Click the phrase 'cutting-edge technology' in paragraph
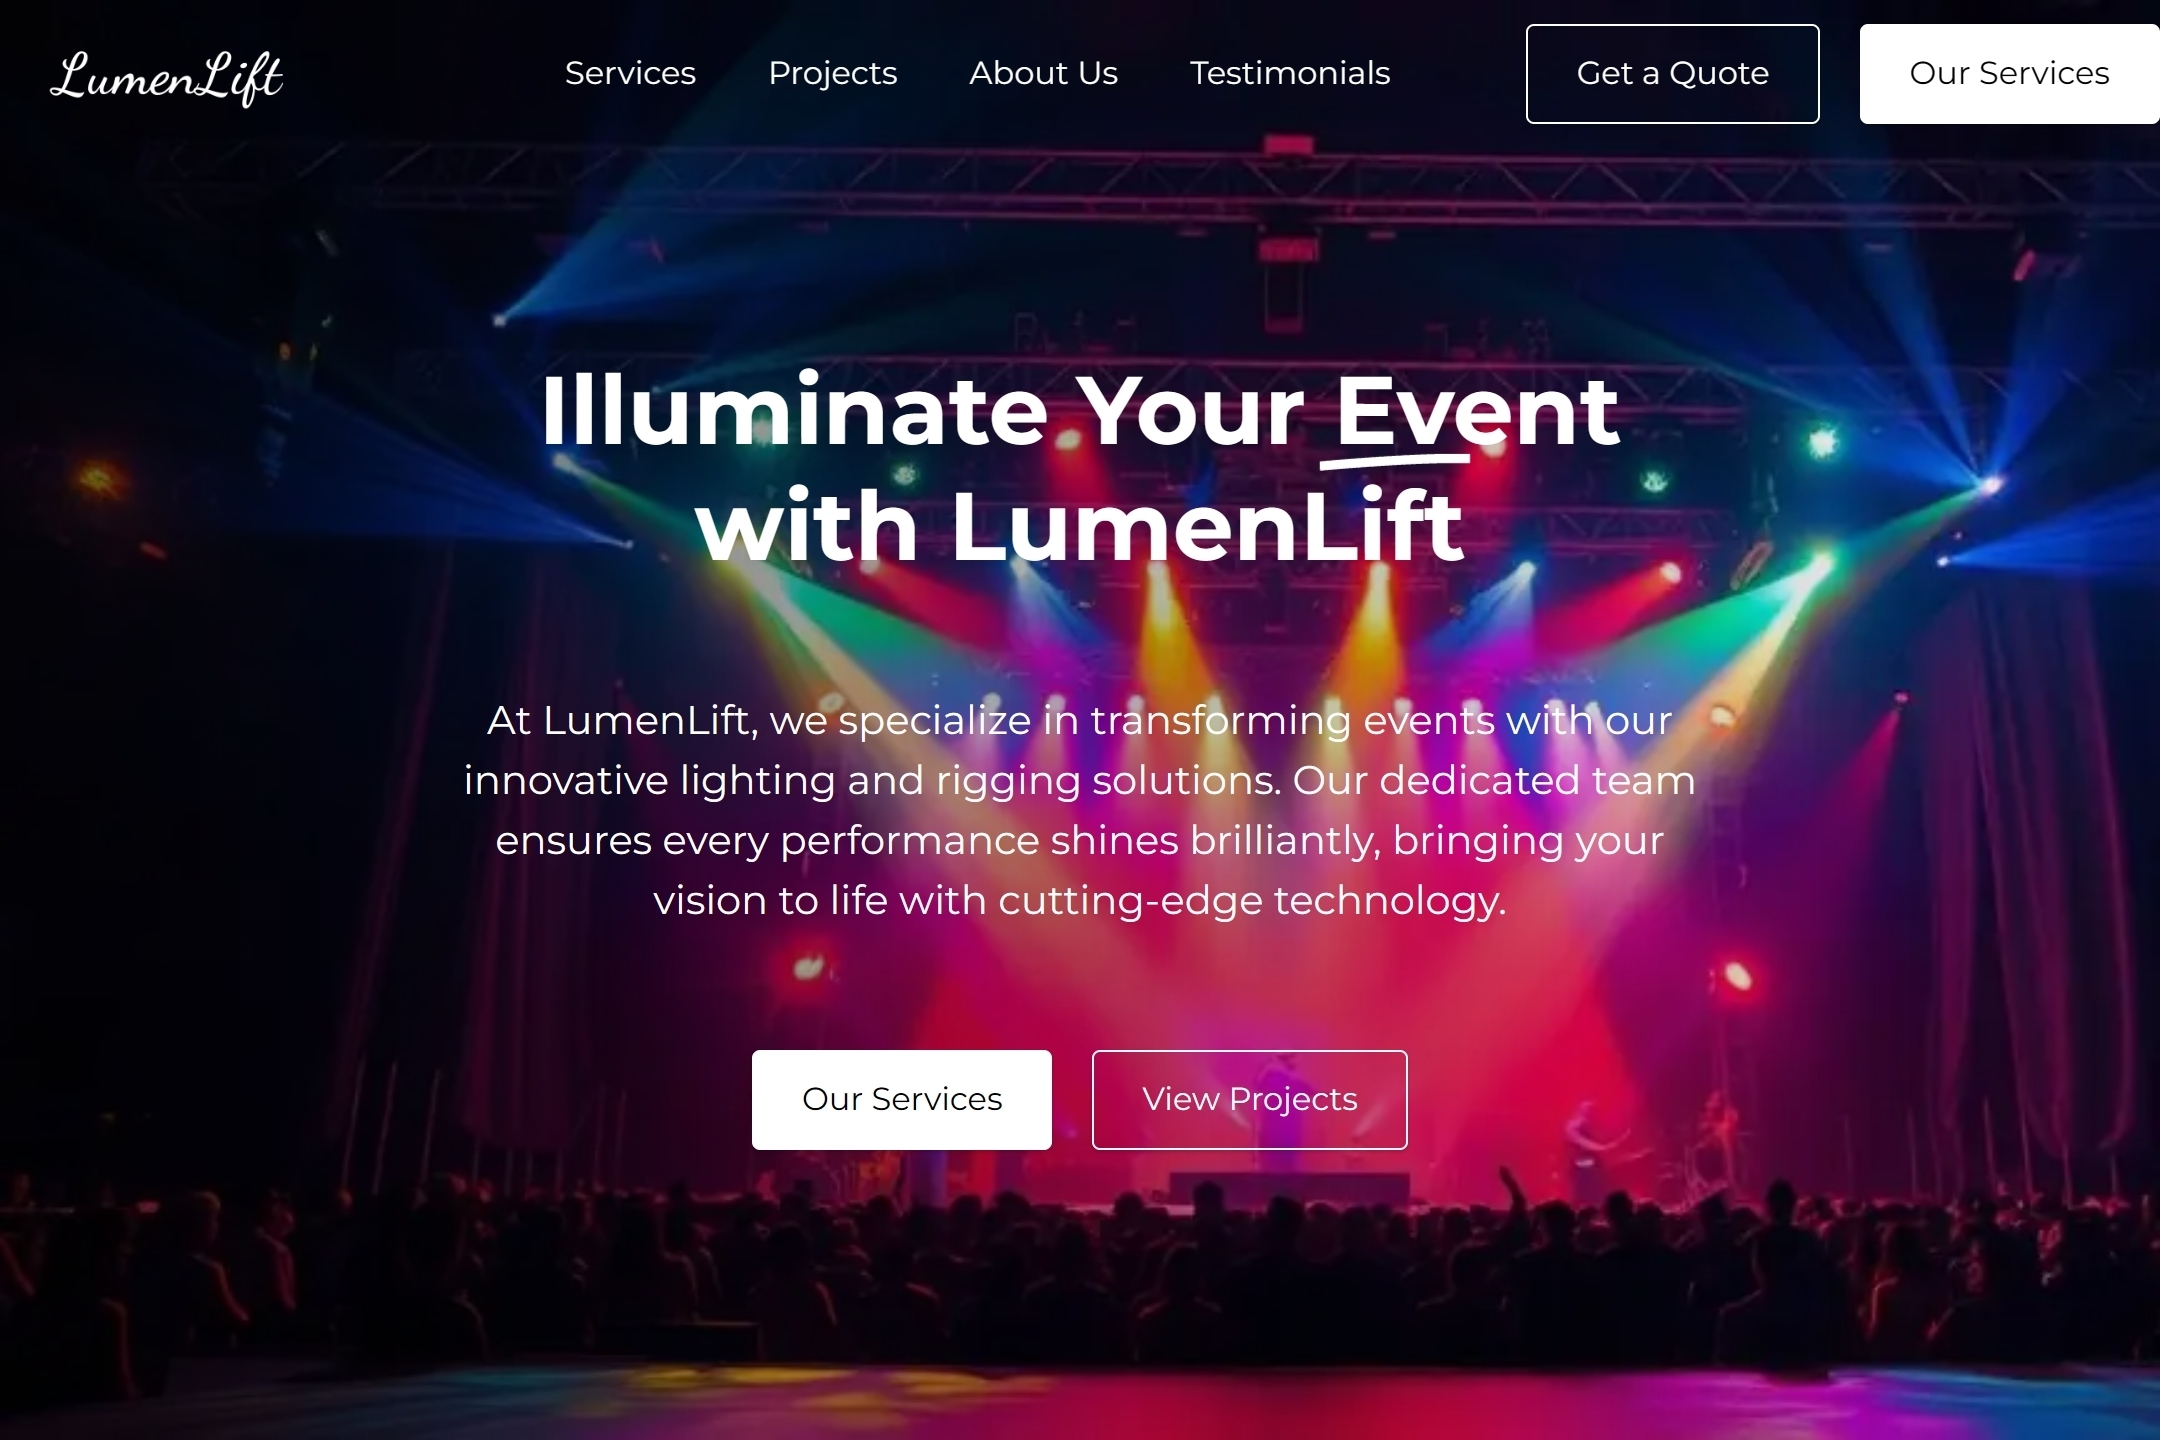This screenshot has height=1440, width=2160. pyautogui.click(x=1251, y=901)
